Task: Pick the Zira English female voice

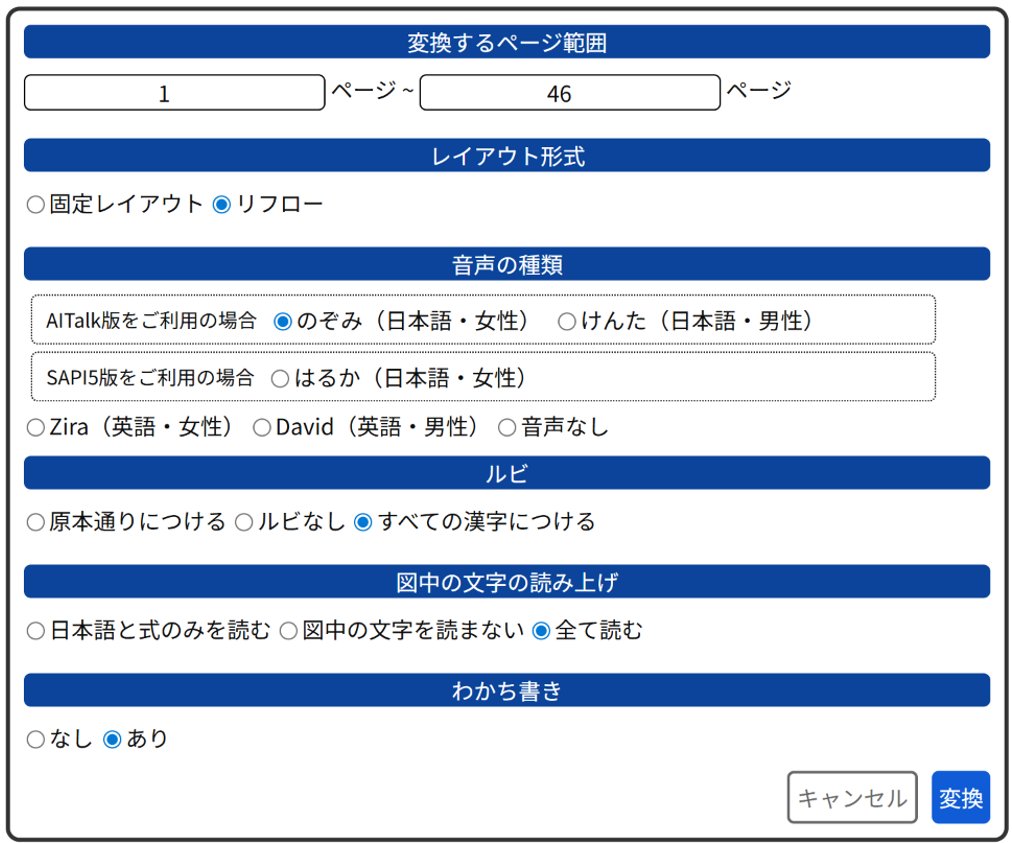Action: point(36,428)
